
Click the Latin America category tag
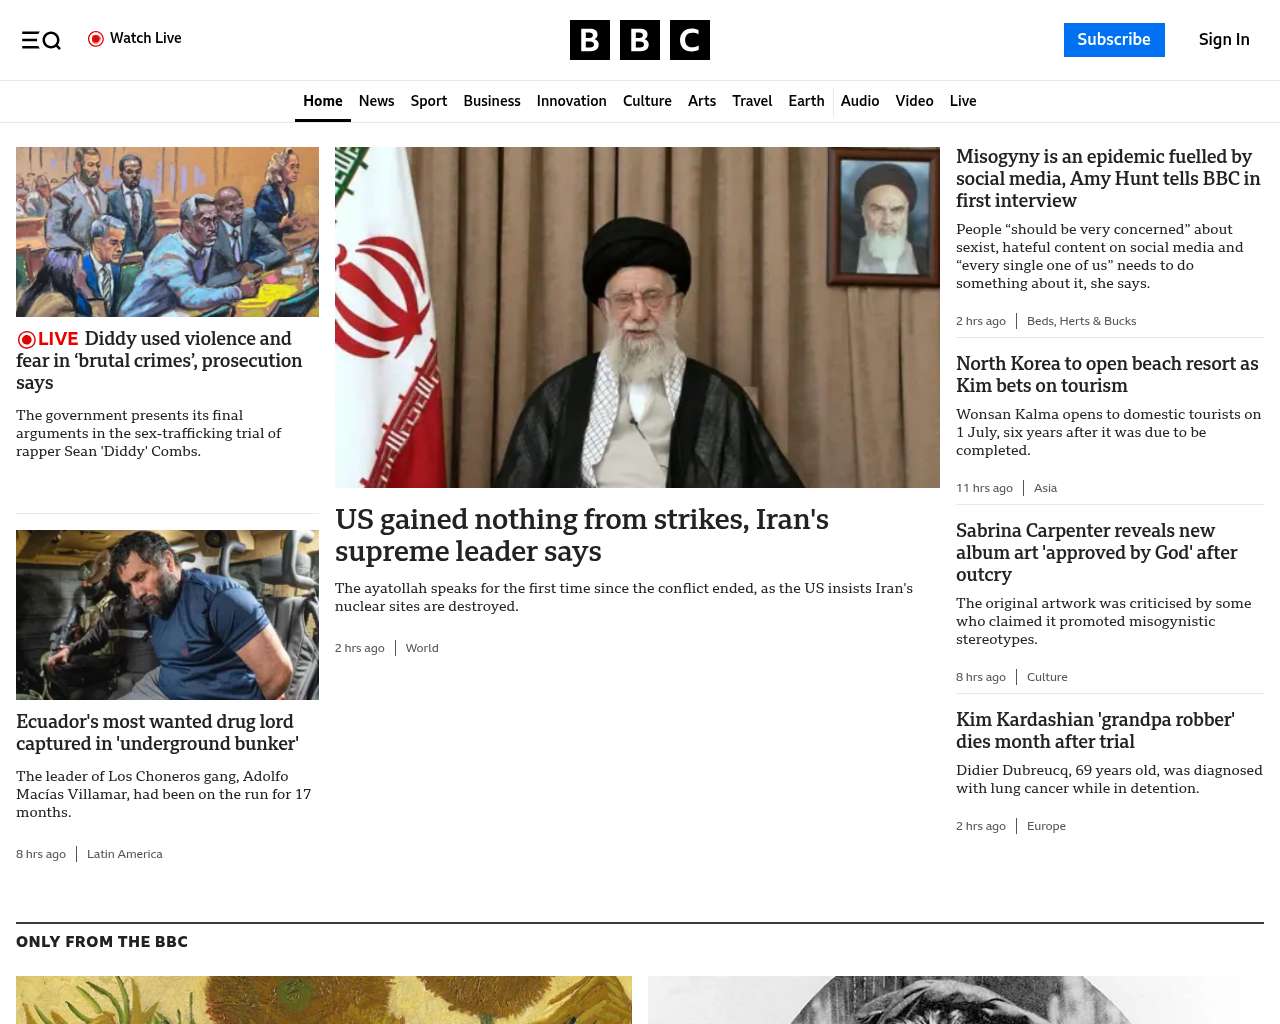pos(124,854)
